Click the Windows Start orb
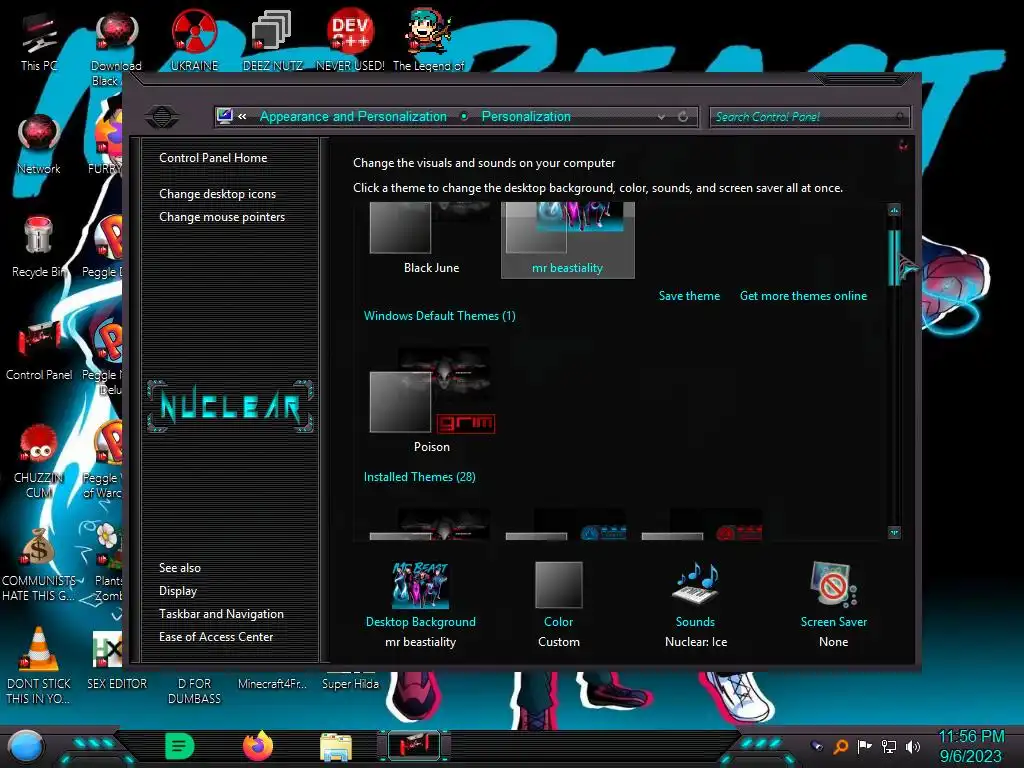This screenshot has width=1024, height=768. tap(26, 746)
